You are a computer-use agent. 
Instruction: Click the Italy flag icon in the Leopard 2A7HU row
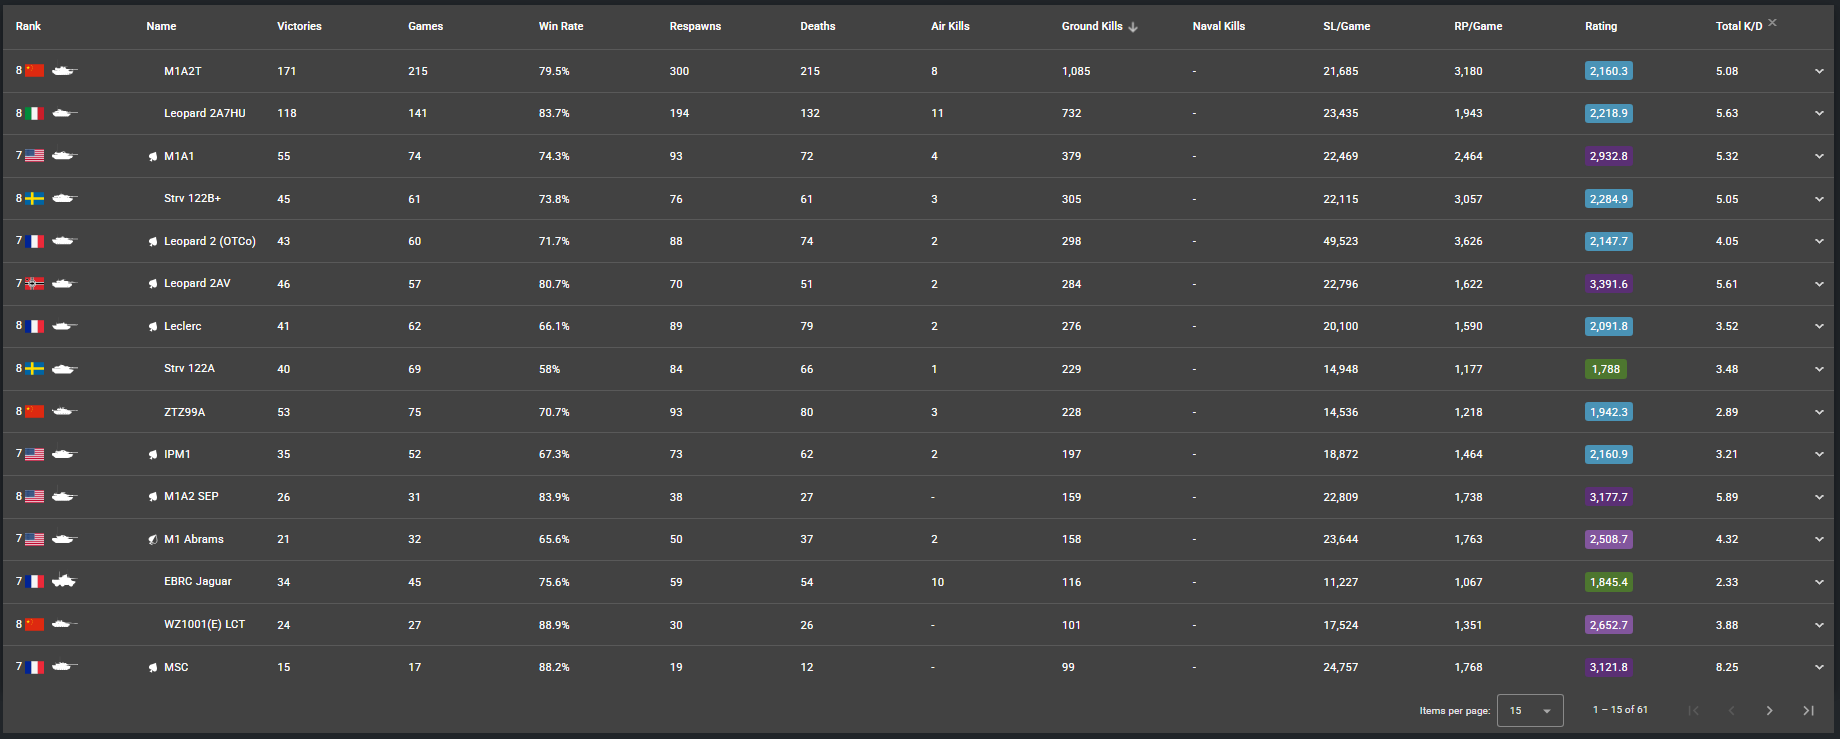click(x=35, y=114)
